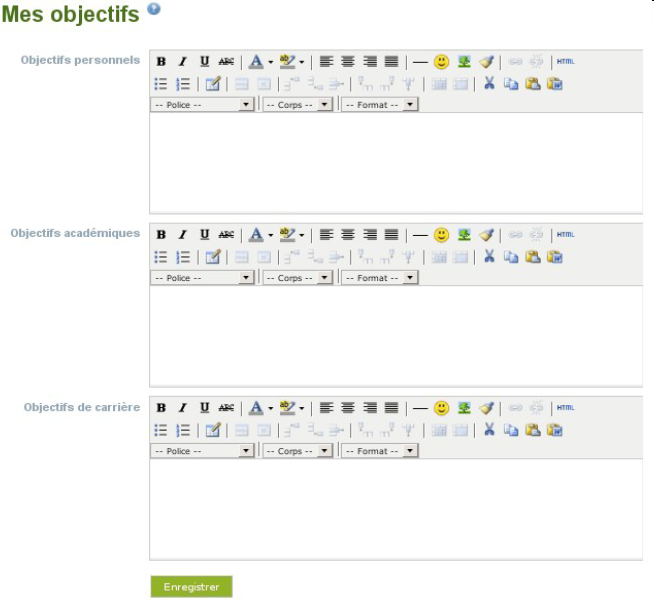654x601 pixels.
Task: Open text color arrow in Objectifs personnels editor
Action: point(270,62)
